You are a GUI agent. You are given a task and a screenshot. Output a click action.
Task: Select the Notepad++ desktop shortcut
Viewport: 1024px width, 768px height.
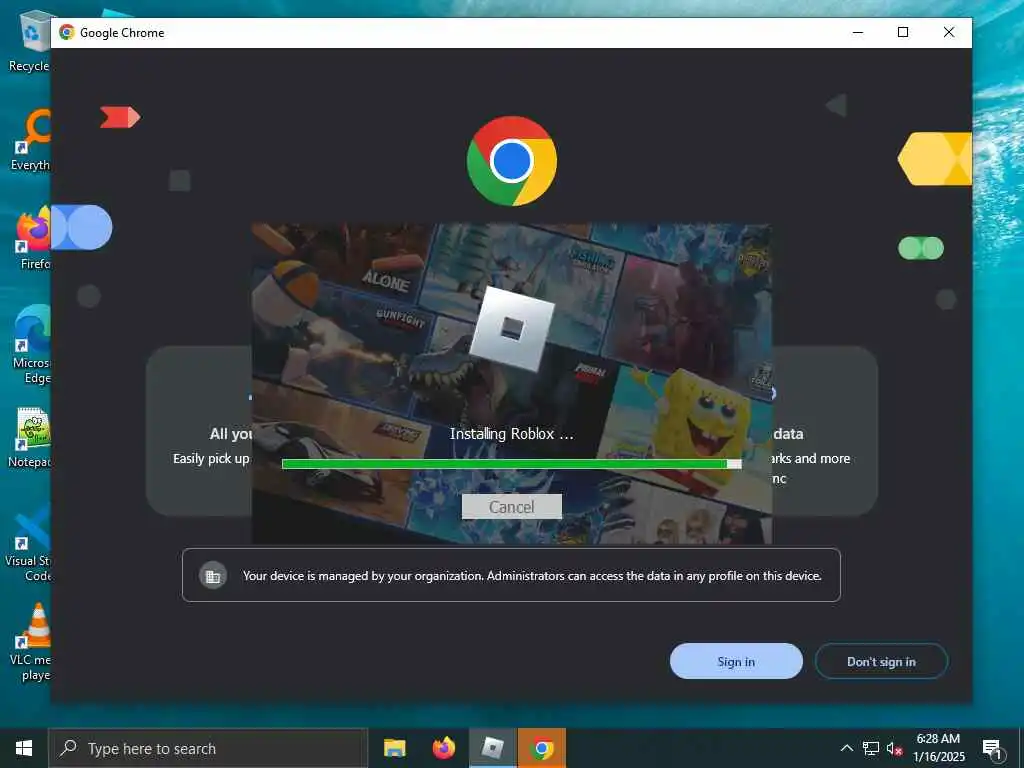click(30, 437)
